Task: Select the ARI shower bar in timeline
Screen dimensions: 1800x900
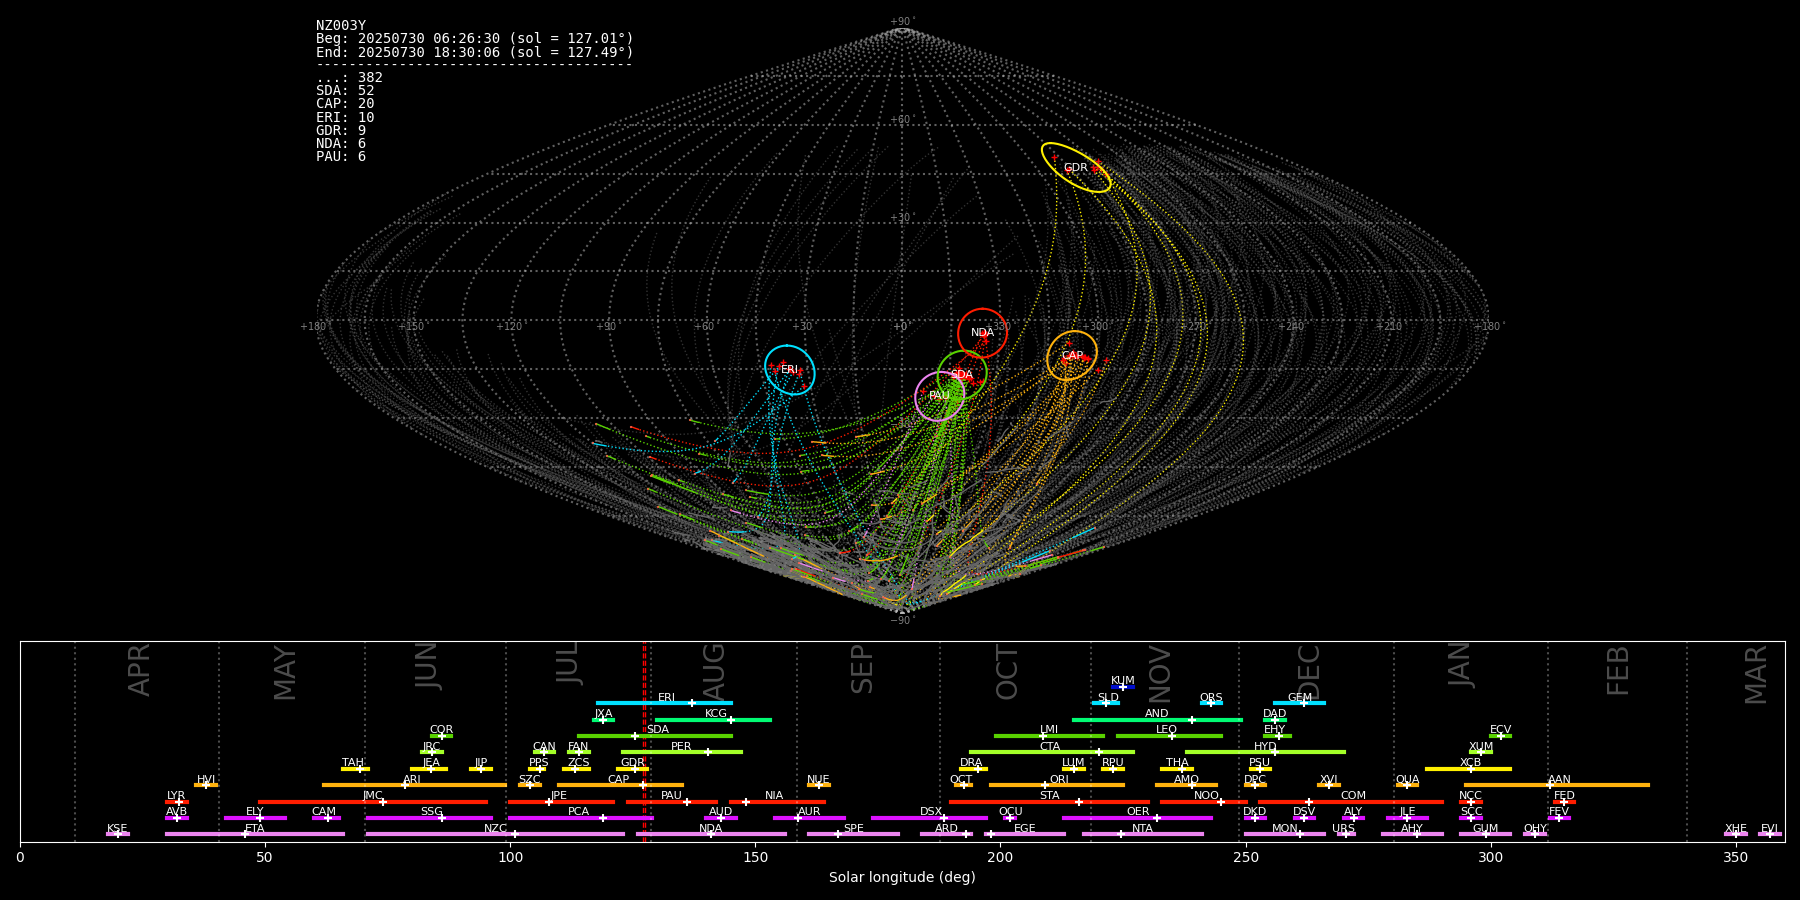Action: (x=414, y=785)
